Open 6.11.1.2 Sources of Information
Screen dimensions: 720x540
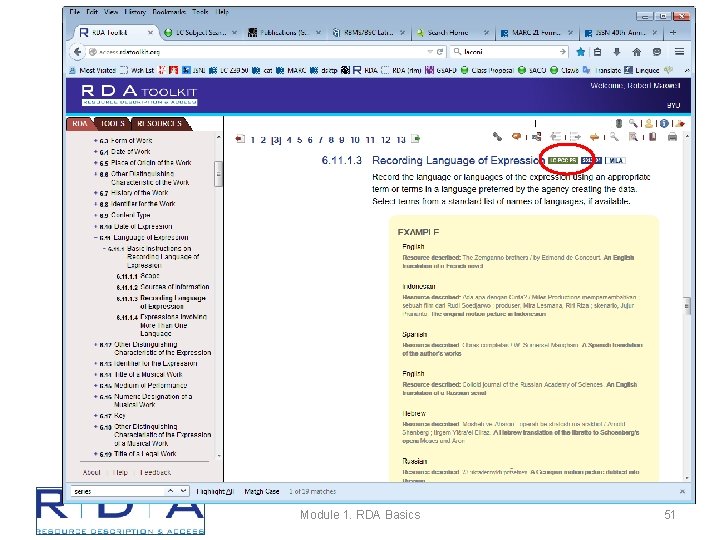[163, 287]
